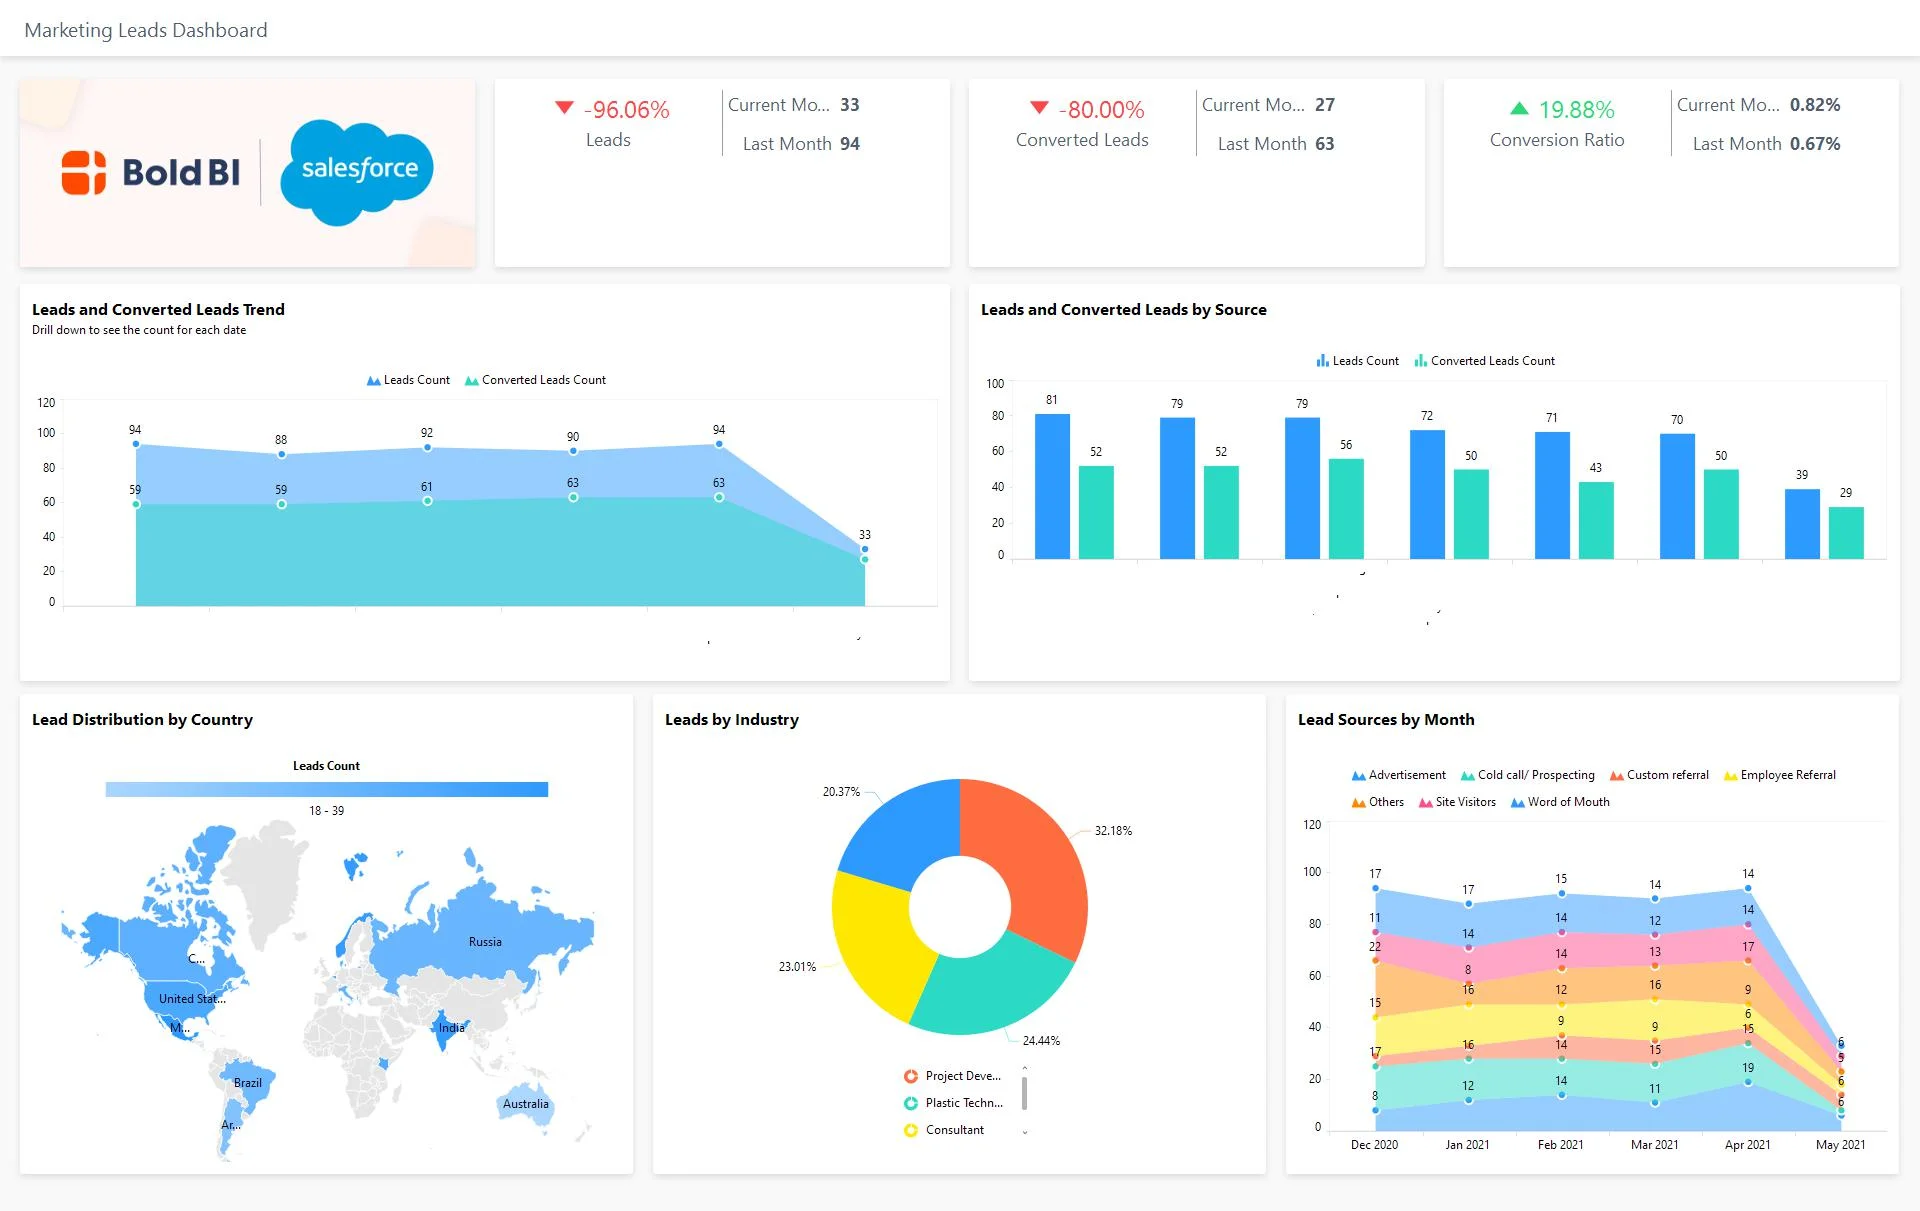
Task: Toggle Converted Leads Count in by Source legend
Action: 1484,361
